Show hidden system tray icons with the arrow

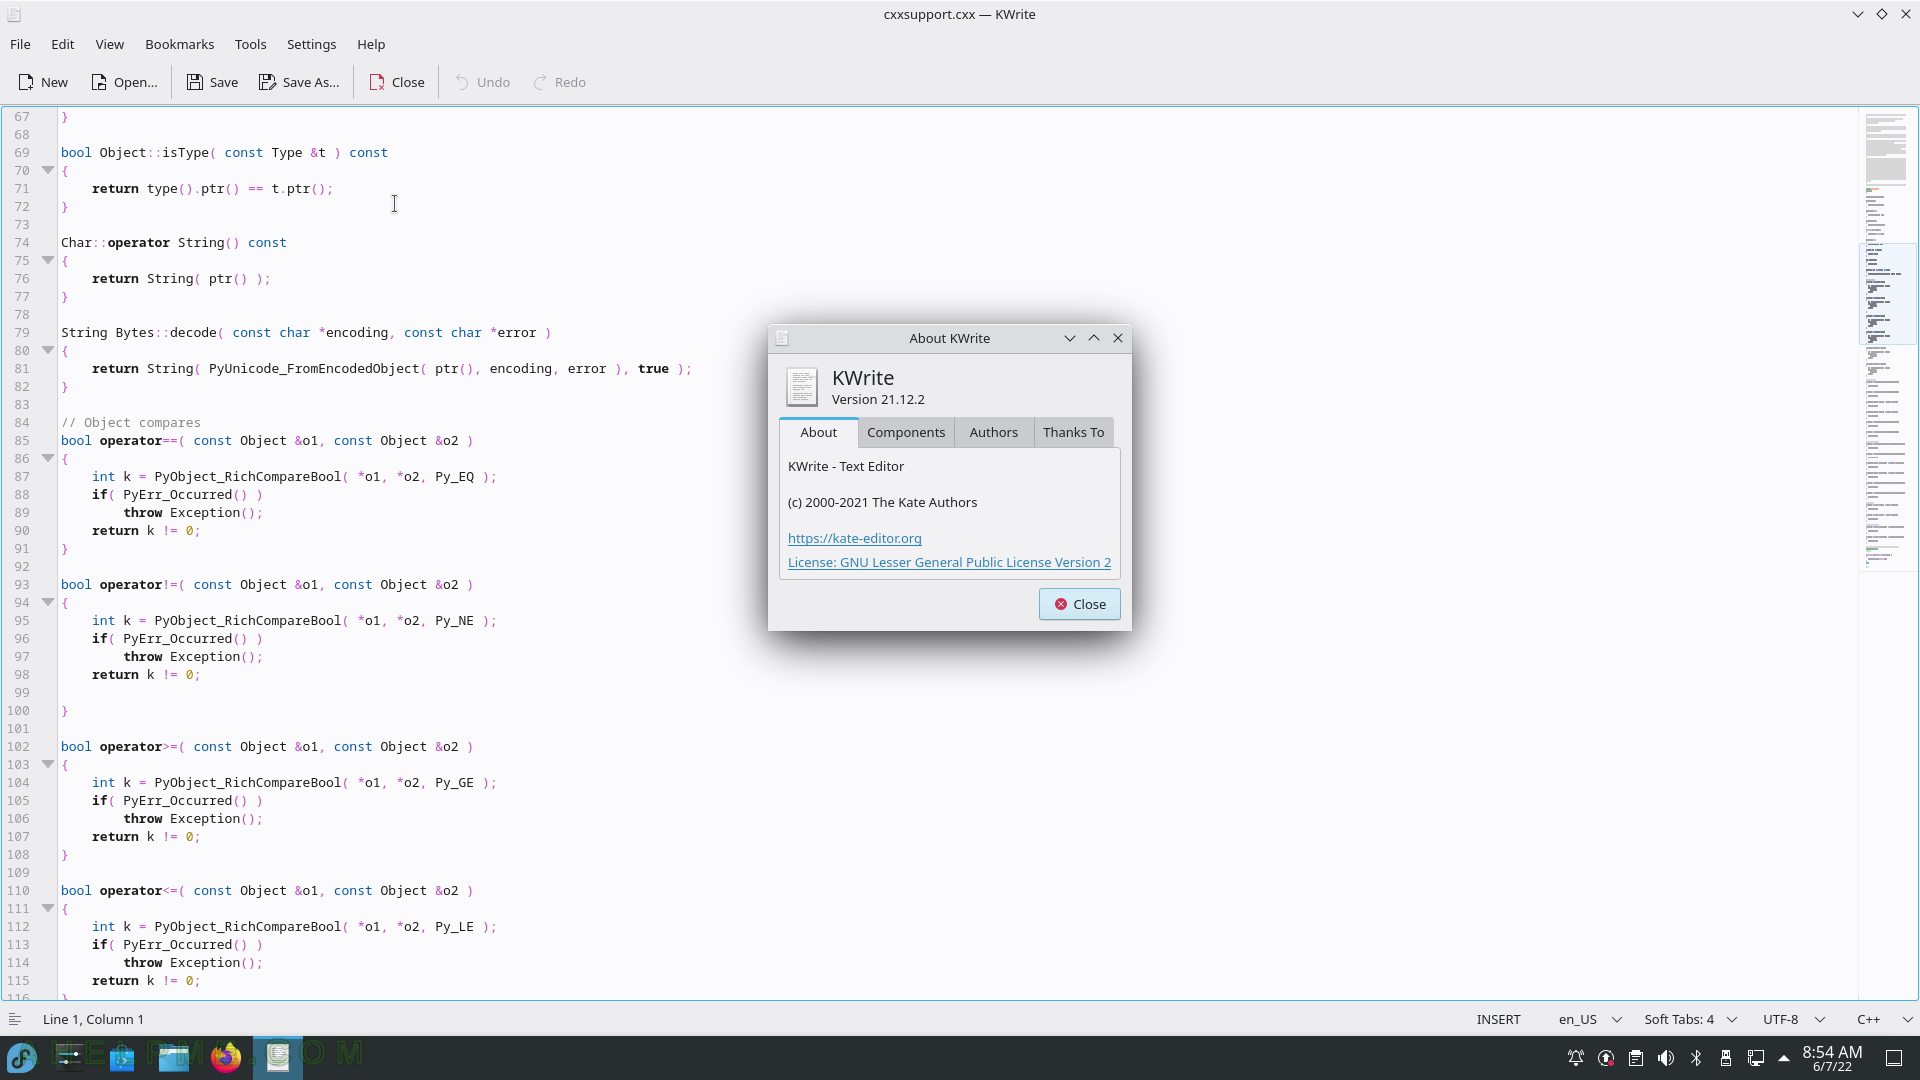[x=1784, y=1058]
